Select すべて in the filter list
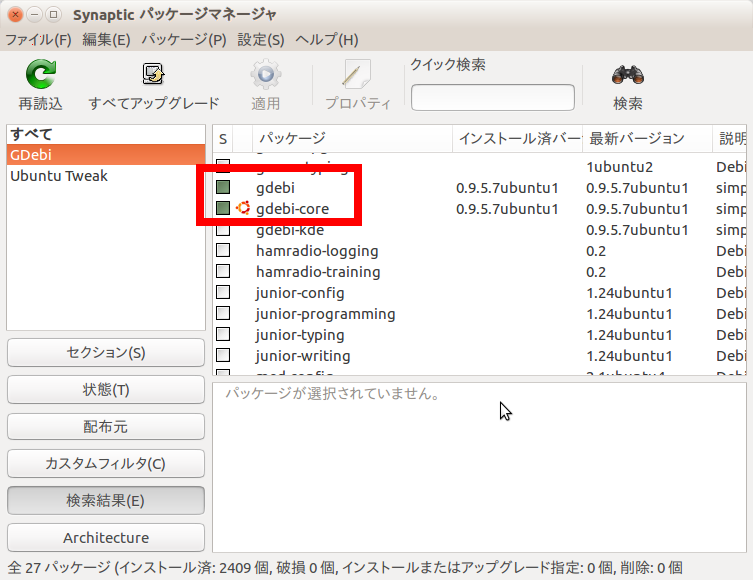Screen dimensions: 753x580 coord(106,134)
